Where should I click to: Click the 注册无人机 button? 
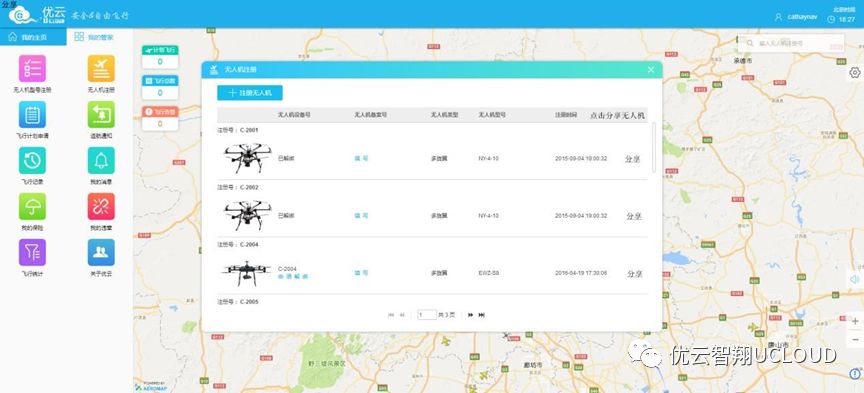pos(250,93)
